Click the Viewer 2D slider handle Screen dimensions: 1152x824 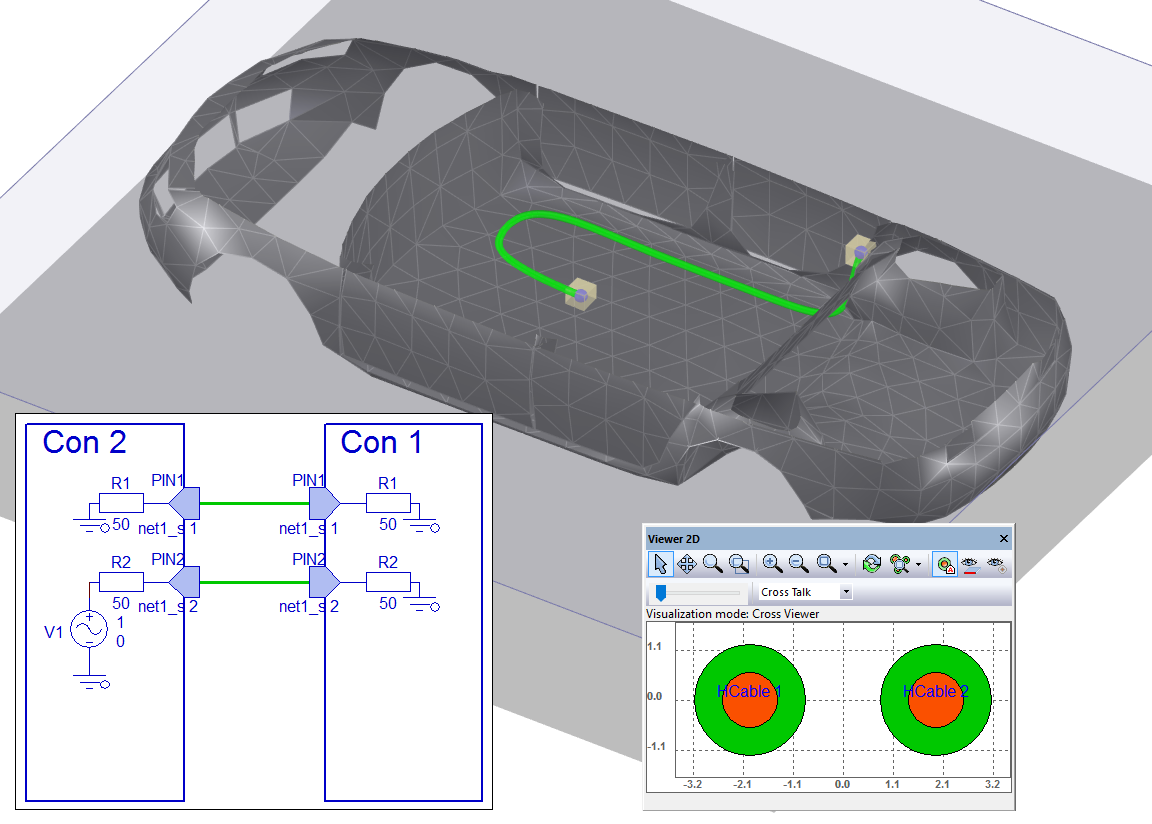pyautogui.click(x=661, y=592)
